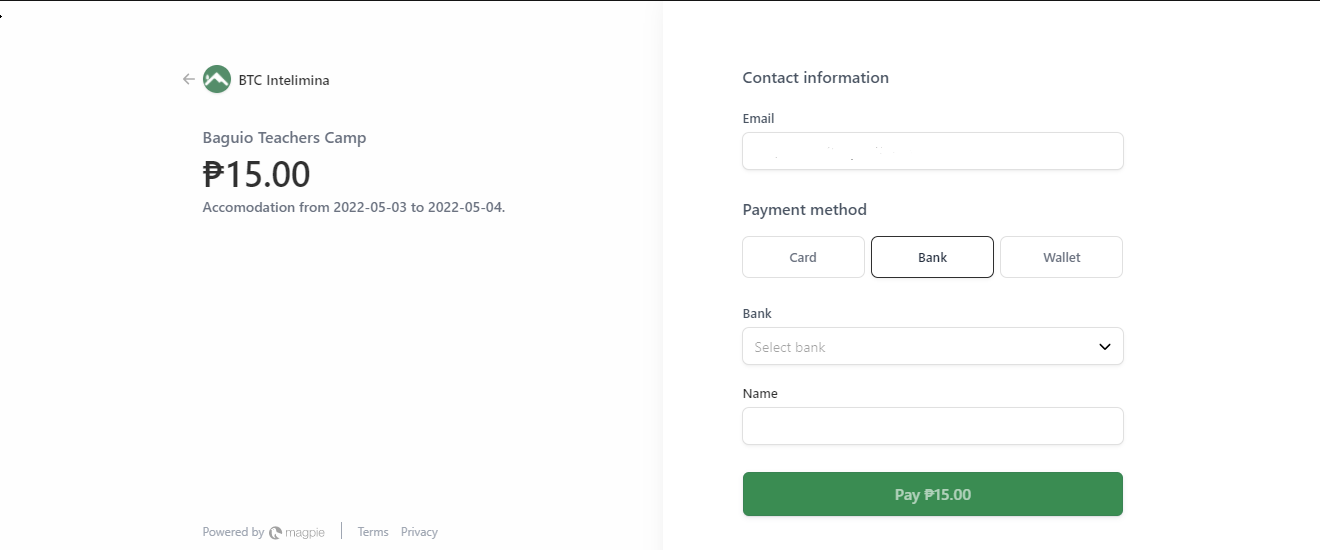Click into the Name text field

tap(932, 426)
